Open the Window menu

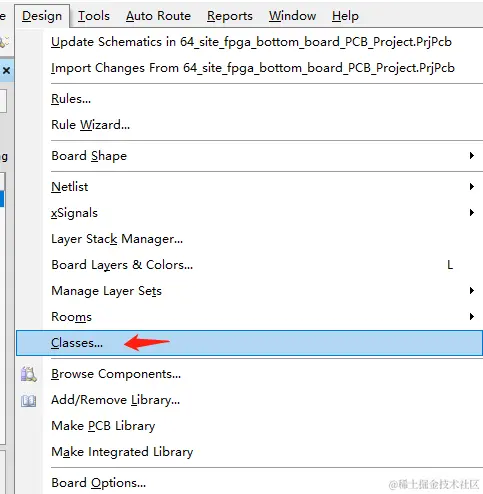[x=292, y=16]
